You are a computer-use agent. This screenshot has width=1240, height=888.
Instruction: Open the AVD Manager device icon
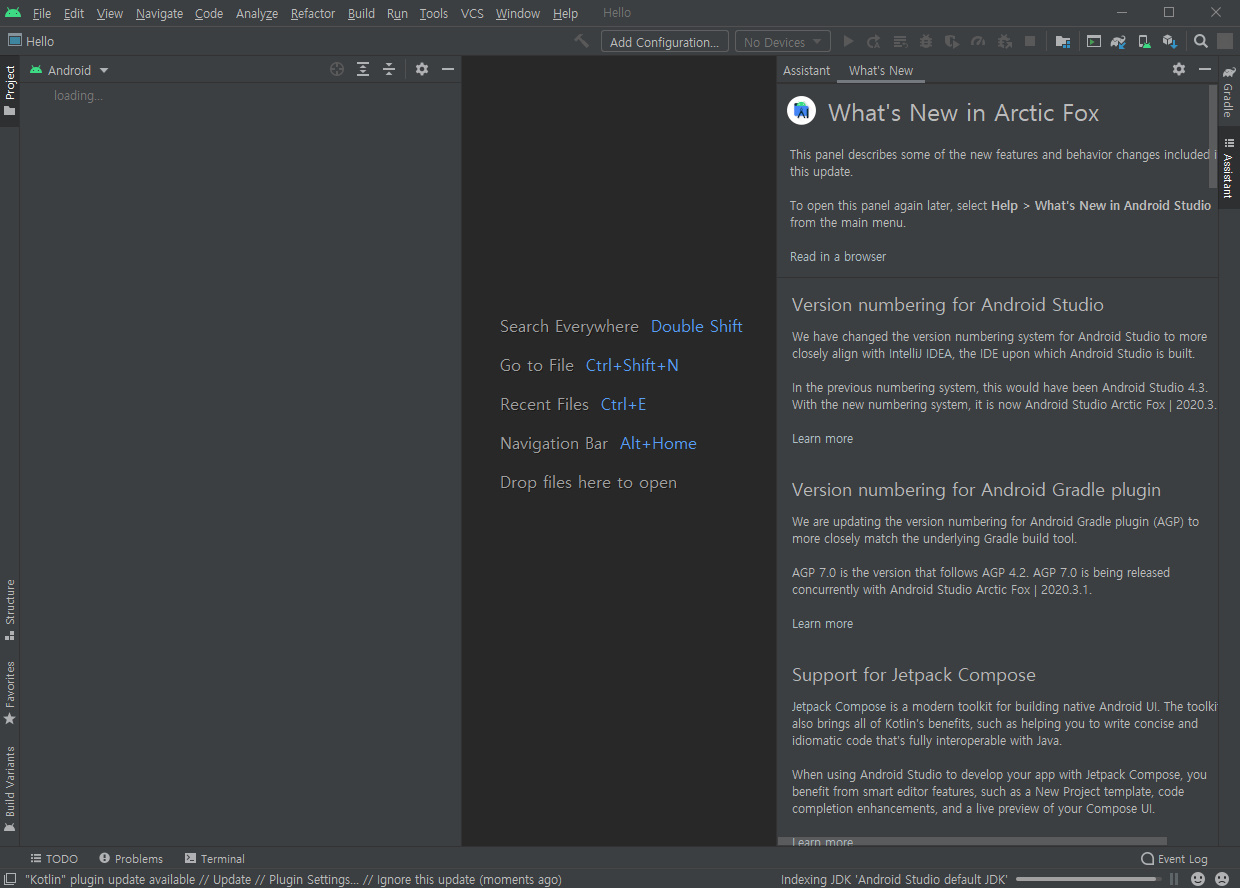tap(1144, 42)
